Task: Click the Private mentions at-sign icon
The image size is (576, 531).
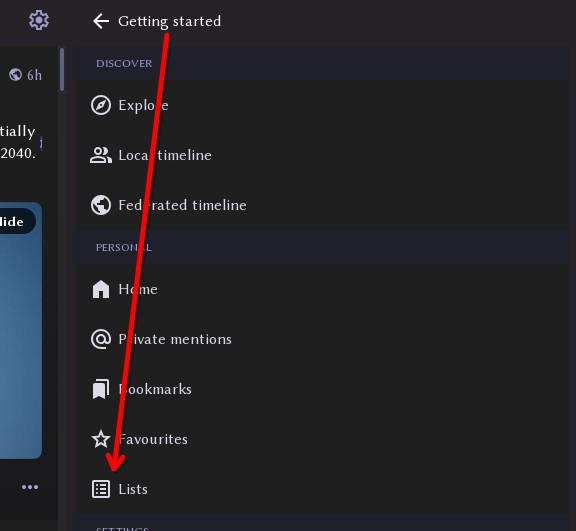Action: (x=101, y=339)
